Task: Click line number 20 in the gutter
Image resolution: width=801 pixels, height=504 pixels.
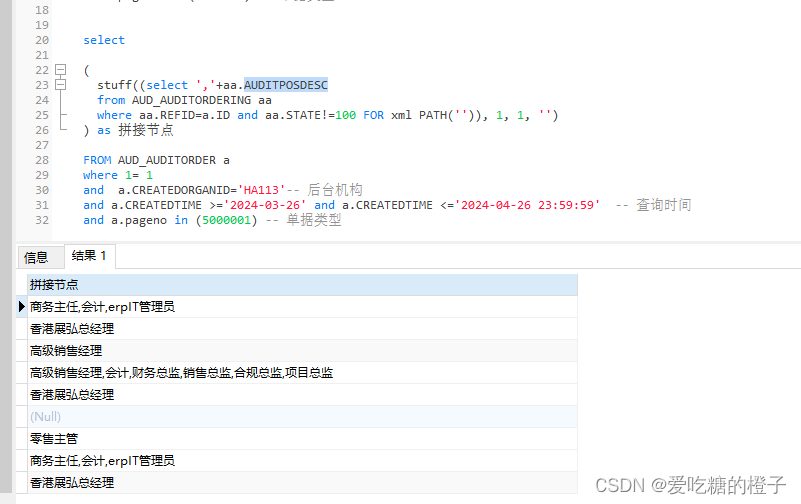Action: click(x=42, y=40)
